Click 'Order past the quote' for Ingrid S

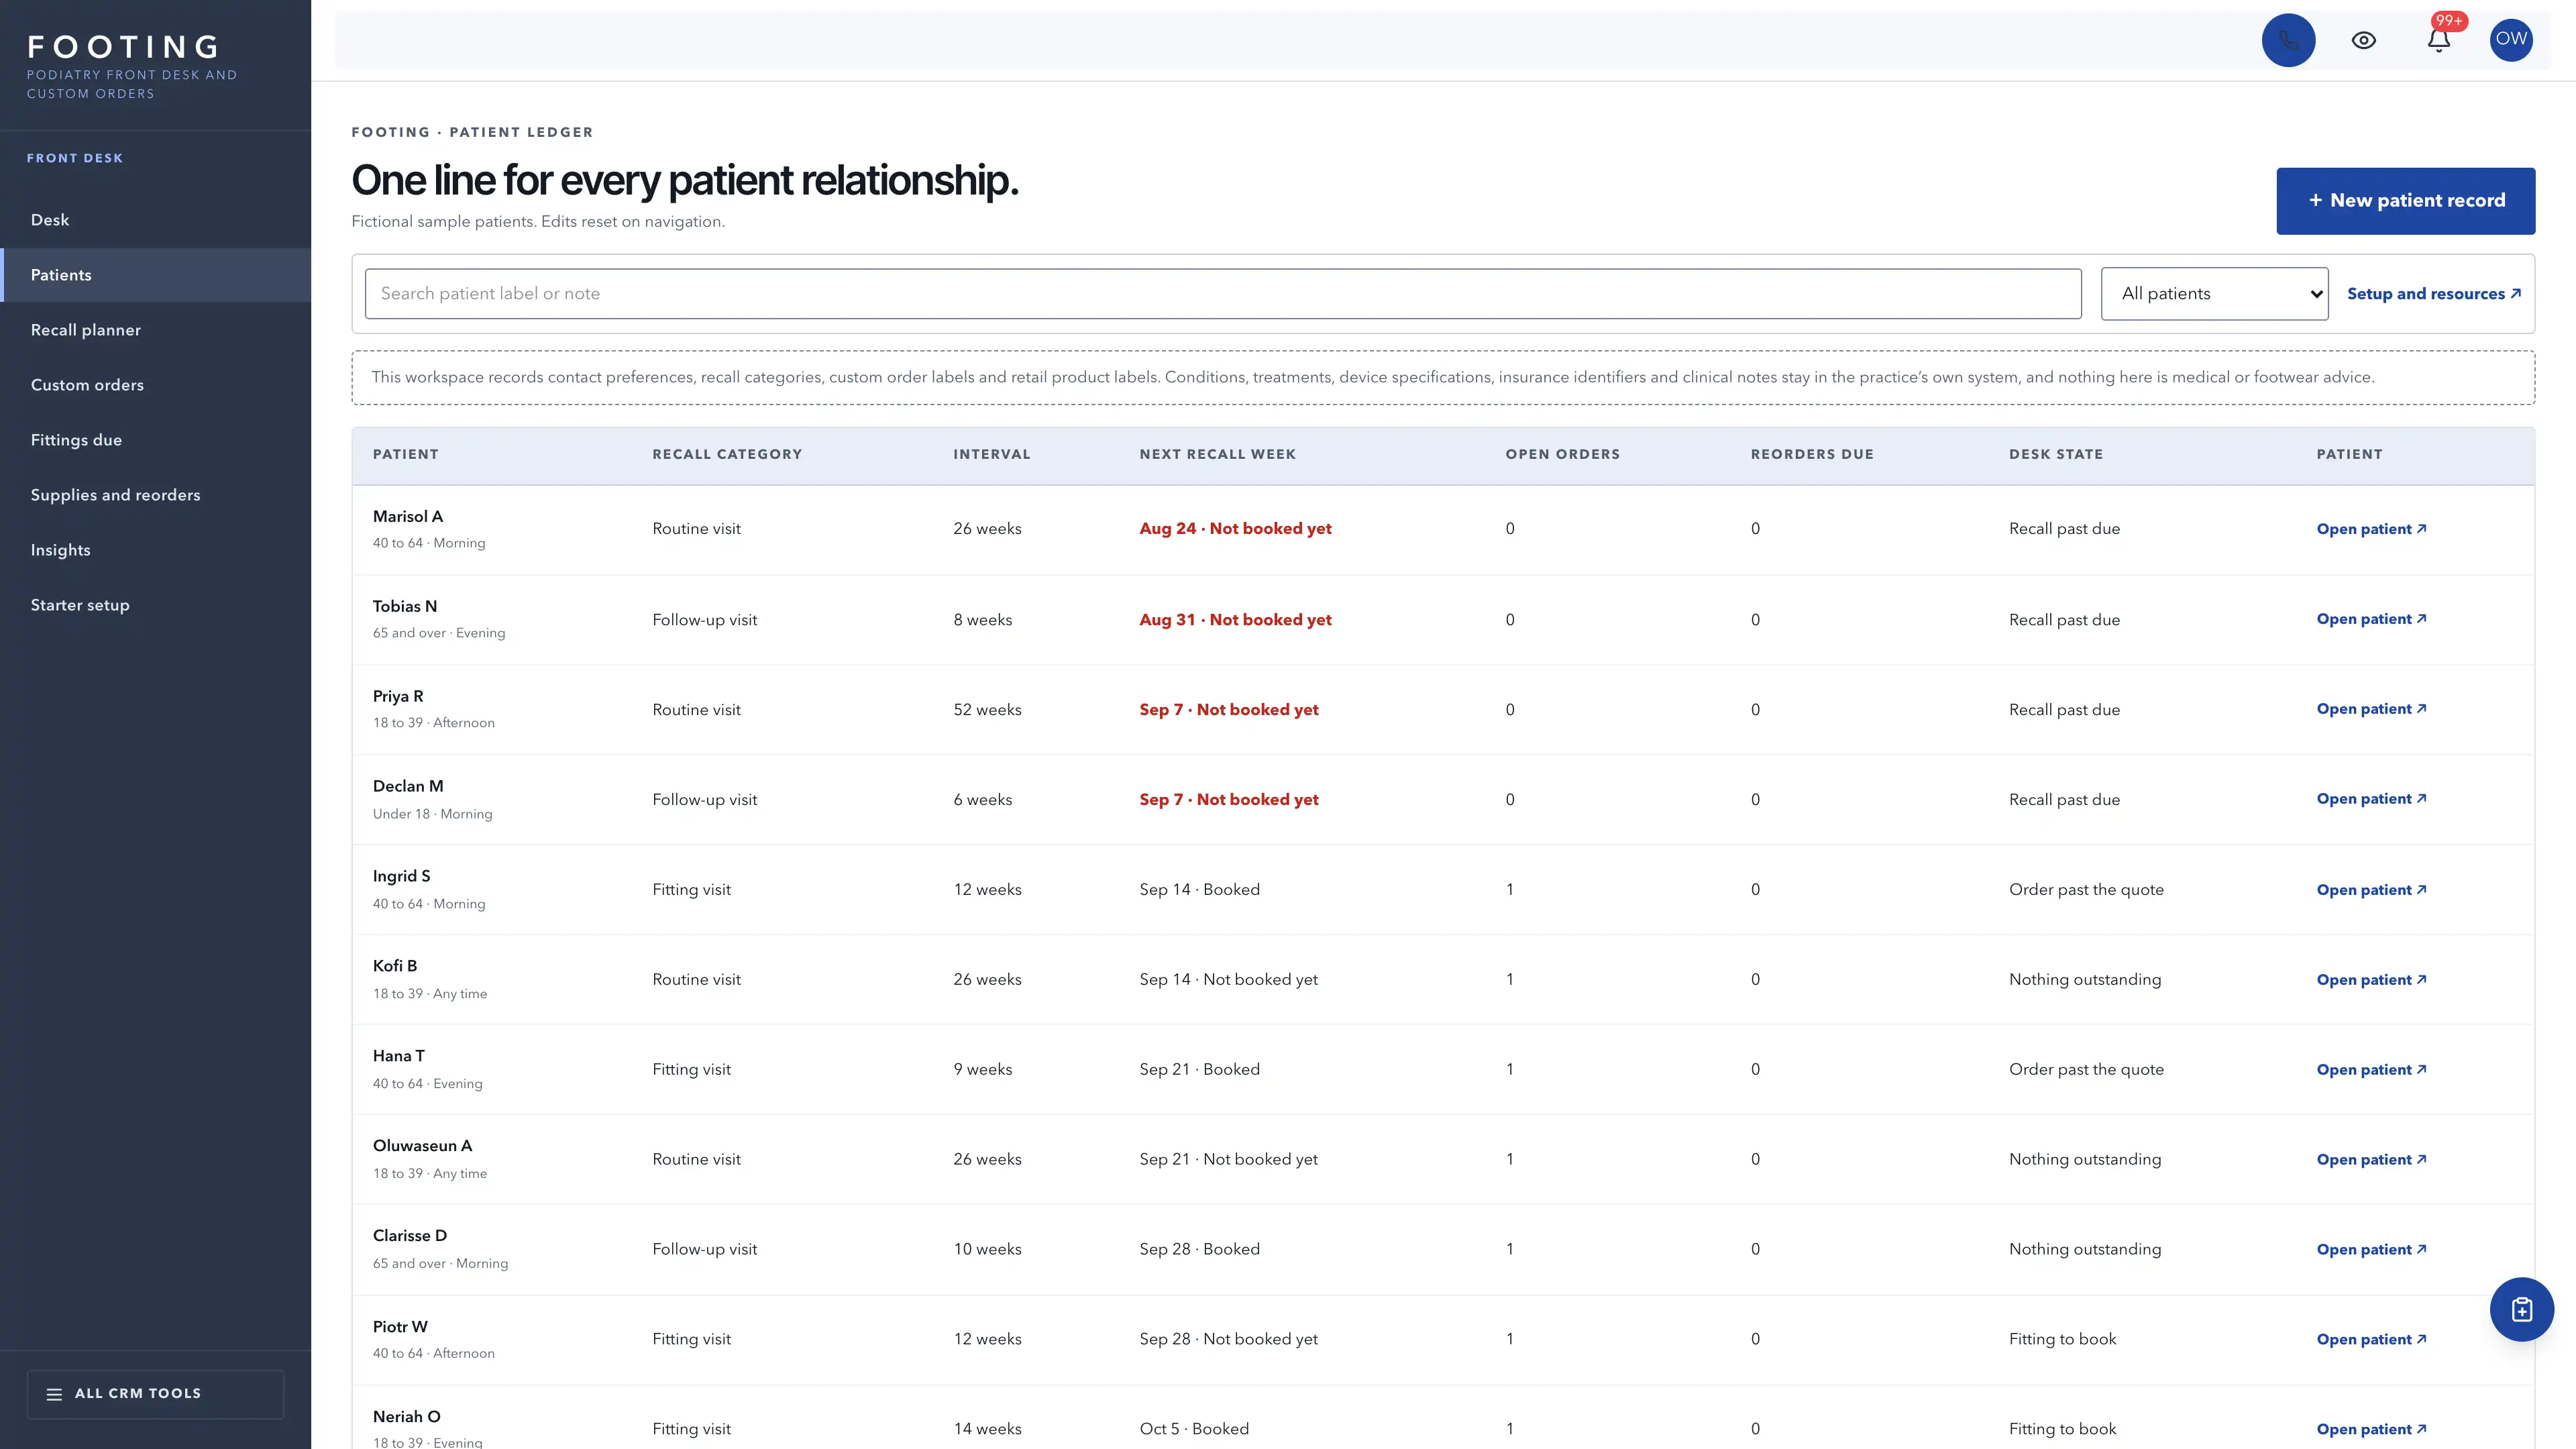tap(2086, 890)
